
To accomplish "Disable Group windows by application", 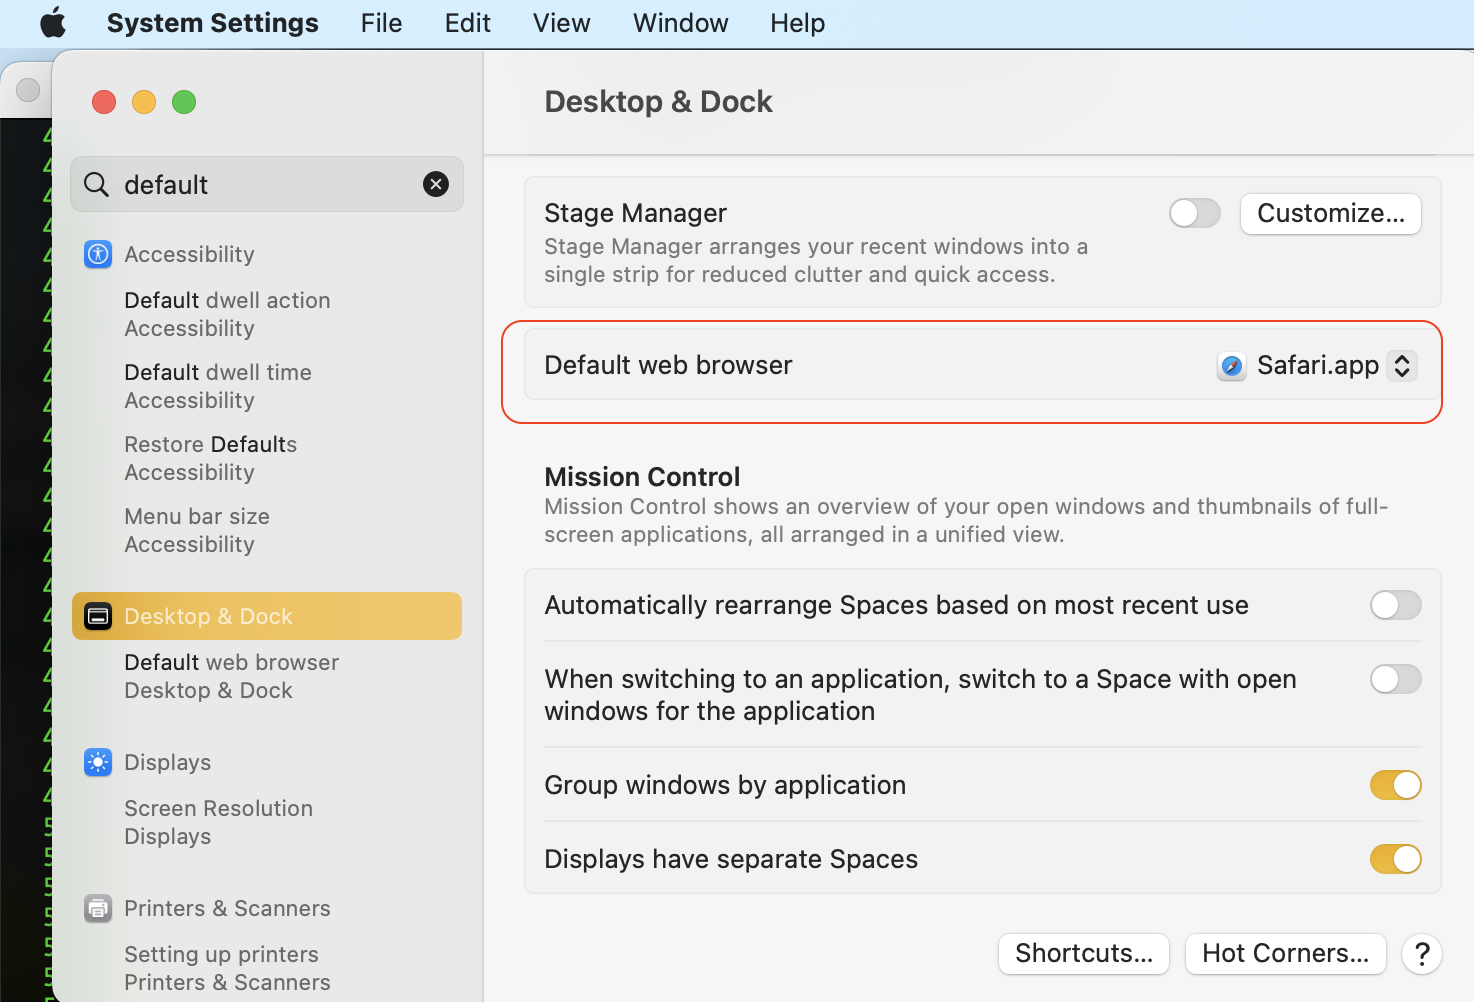I will pyautogui.click(x=1395, y=785).
